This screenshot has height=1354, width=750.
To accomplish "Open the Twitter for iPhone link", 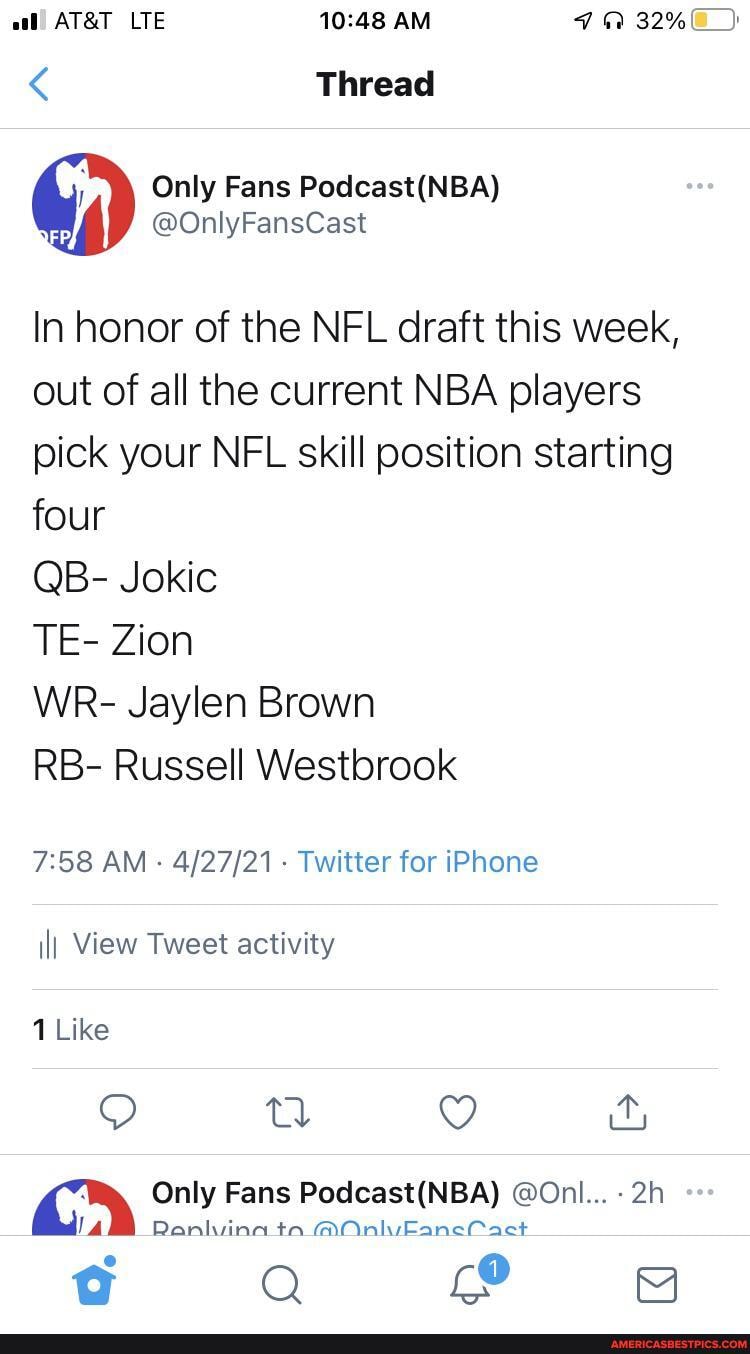I will (x=418, y=861).
